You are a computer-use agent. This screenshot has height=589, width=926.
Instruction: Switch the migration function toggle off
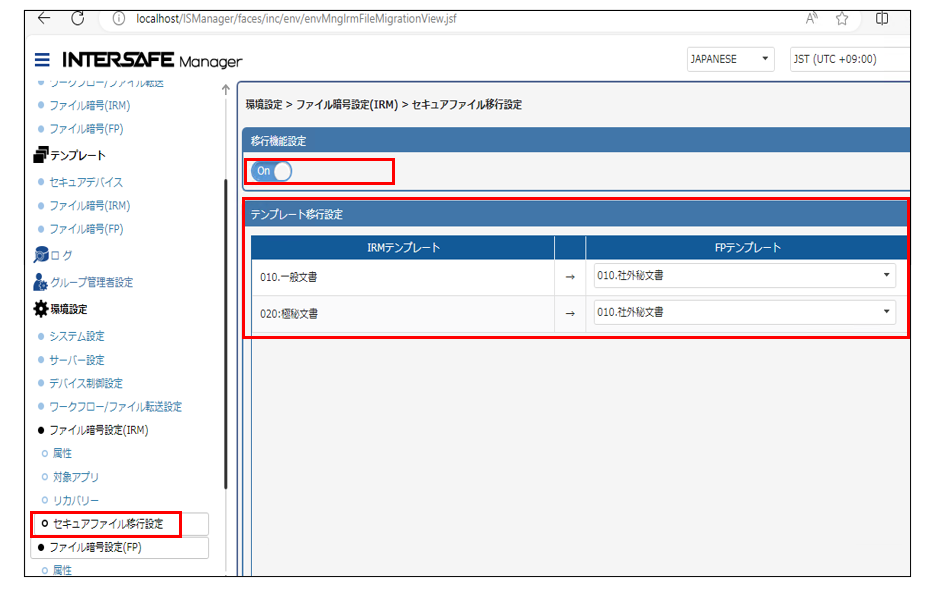pos(272,171)
